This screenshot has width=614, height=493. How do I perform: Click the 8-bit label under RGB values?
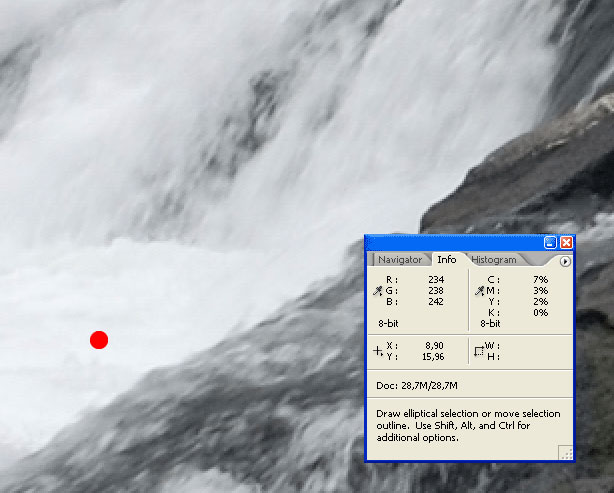[389, 324]
